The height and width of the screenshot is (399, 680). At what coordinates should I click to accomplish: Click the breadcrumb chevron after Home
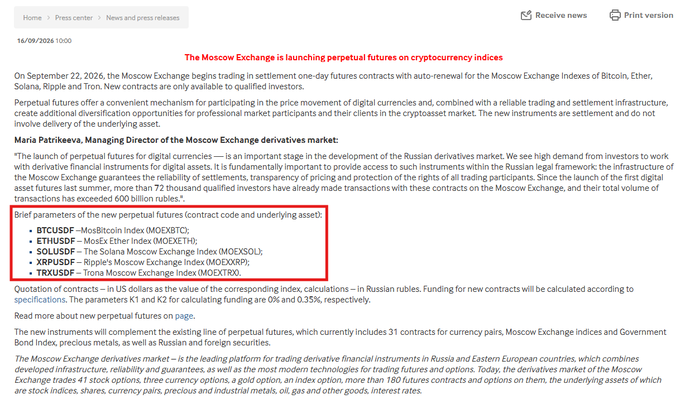48,18
